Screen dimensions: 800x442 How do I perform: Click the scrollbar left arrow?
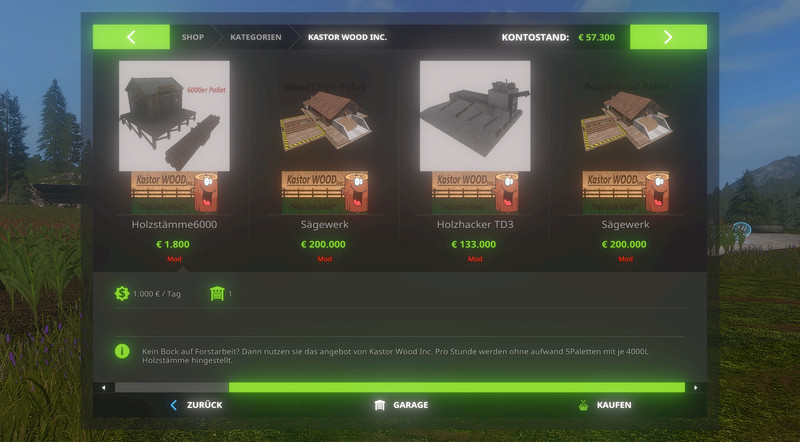click(104, 388)
